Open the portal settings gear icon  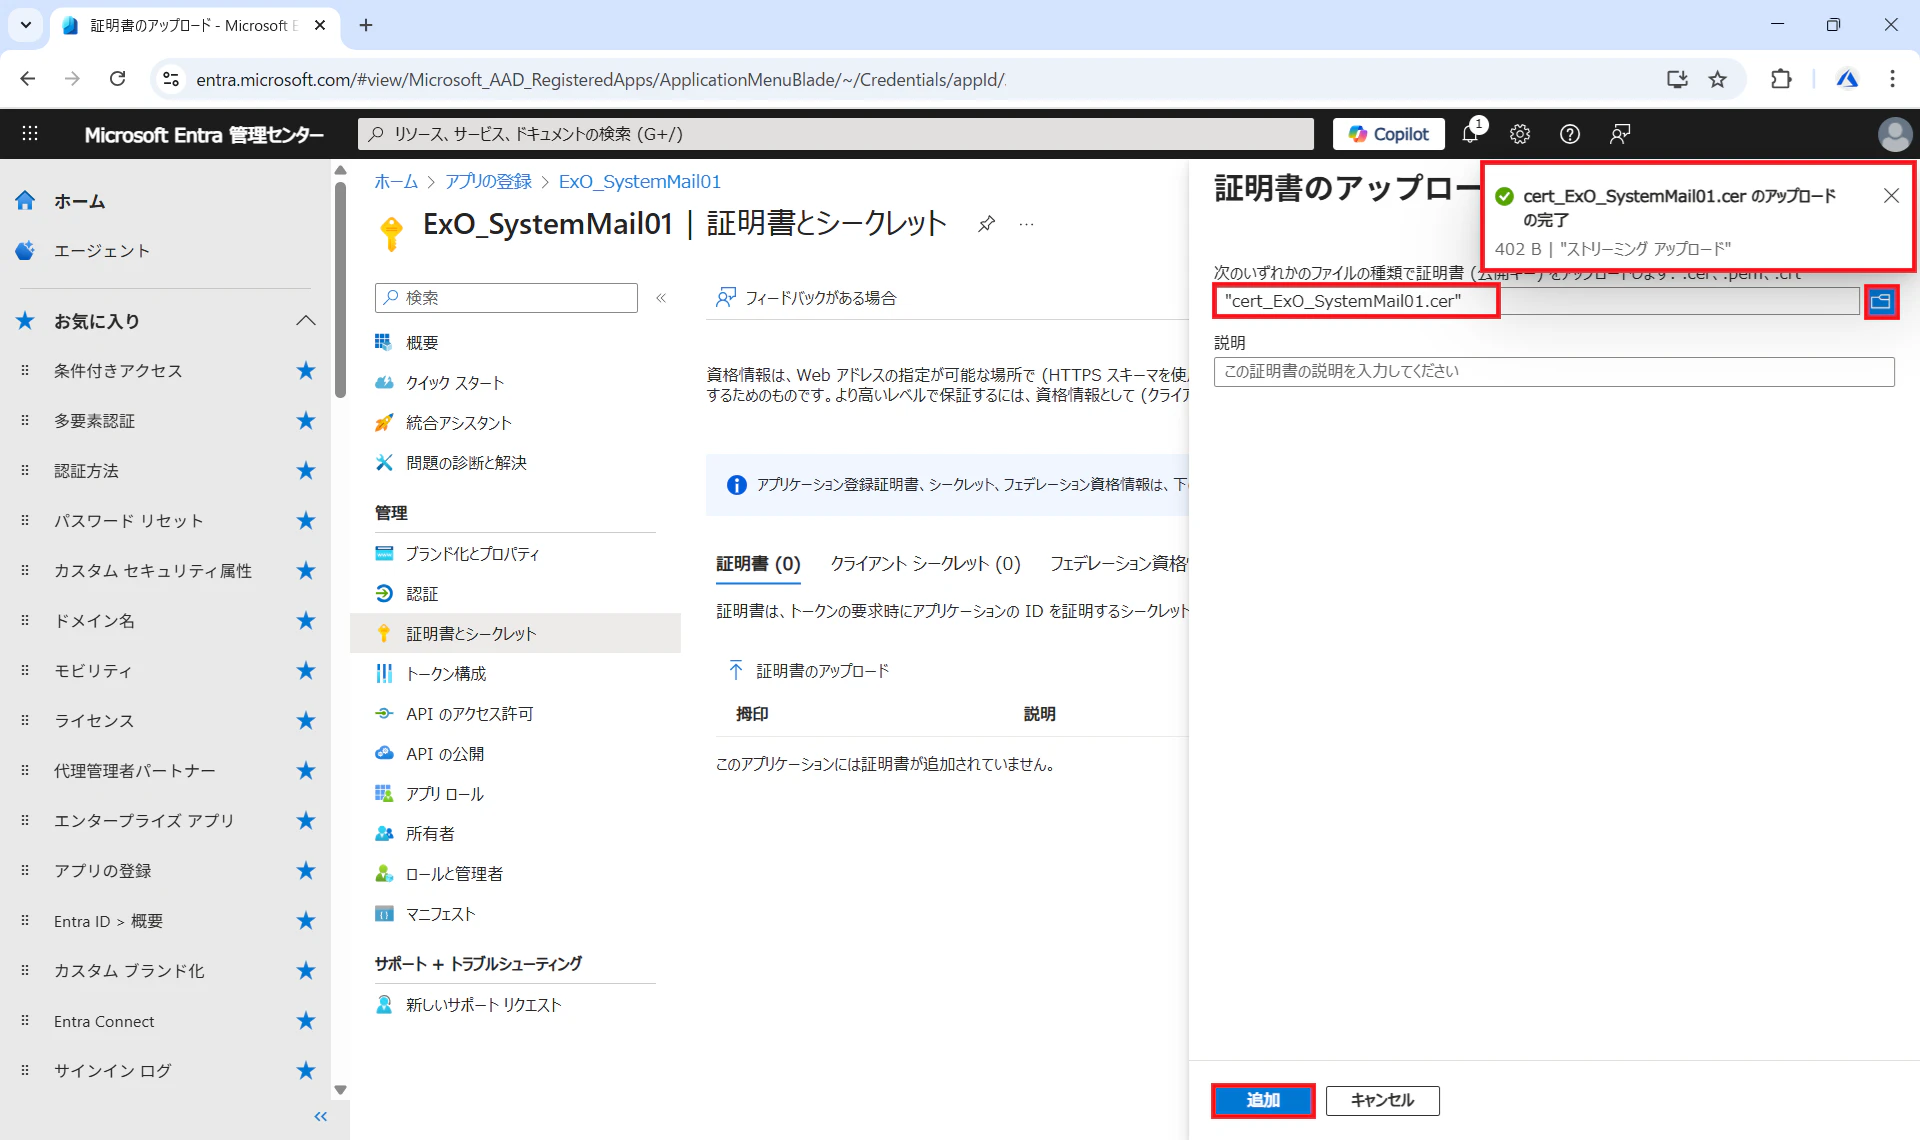click(x=1520, y=134)
